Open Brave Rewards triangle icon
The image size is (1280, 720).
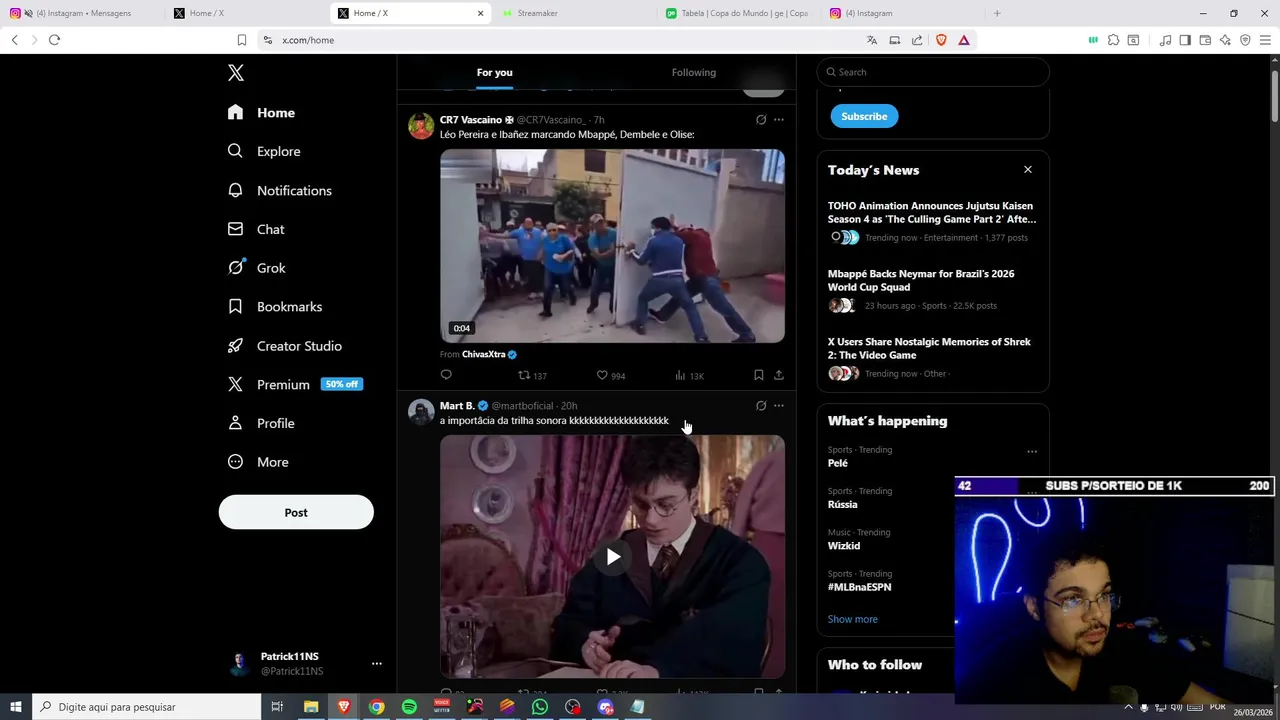click(964, 40)
